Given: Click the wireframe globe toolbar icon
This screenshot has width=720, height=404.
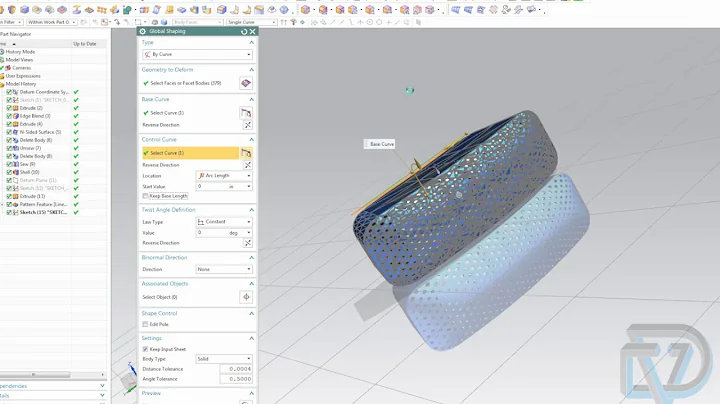Looking at the screenshot, I should click(x=284, y=10).
